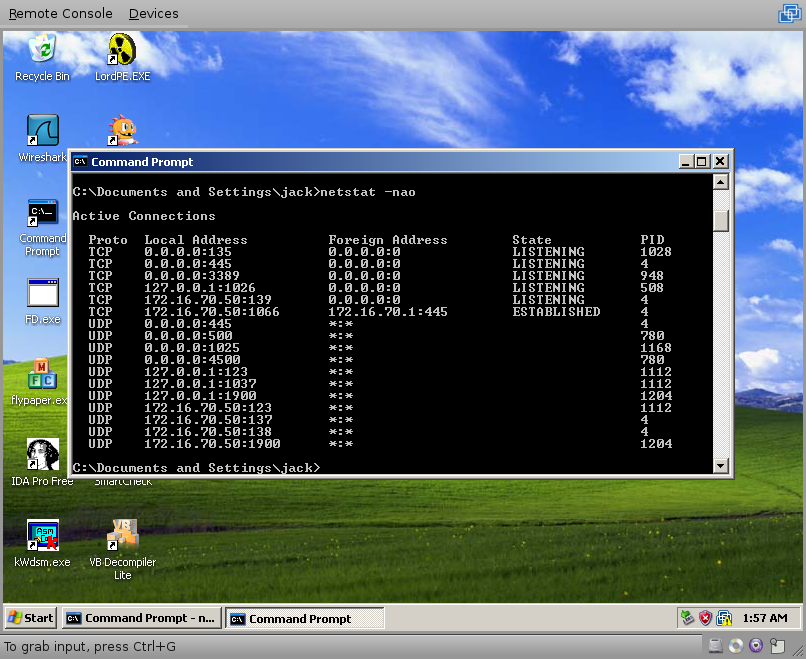Click the 'Active Connections' heading
Viewport: 806px width, 659px height.
[144, 216]
